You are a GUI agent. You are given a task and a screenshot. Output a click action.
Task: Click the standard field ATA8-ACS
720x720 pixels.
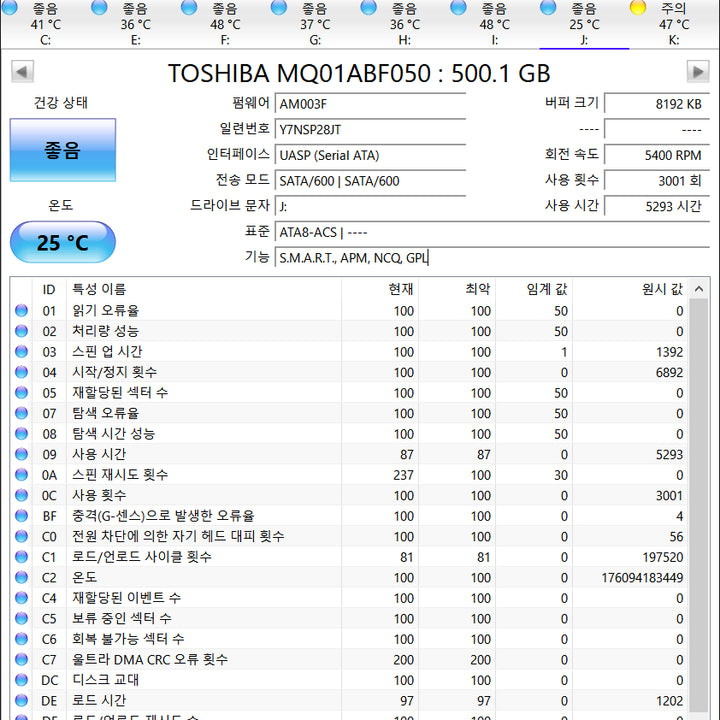tap(492, 232)
